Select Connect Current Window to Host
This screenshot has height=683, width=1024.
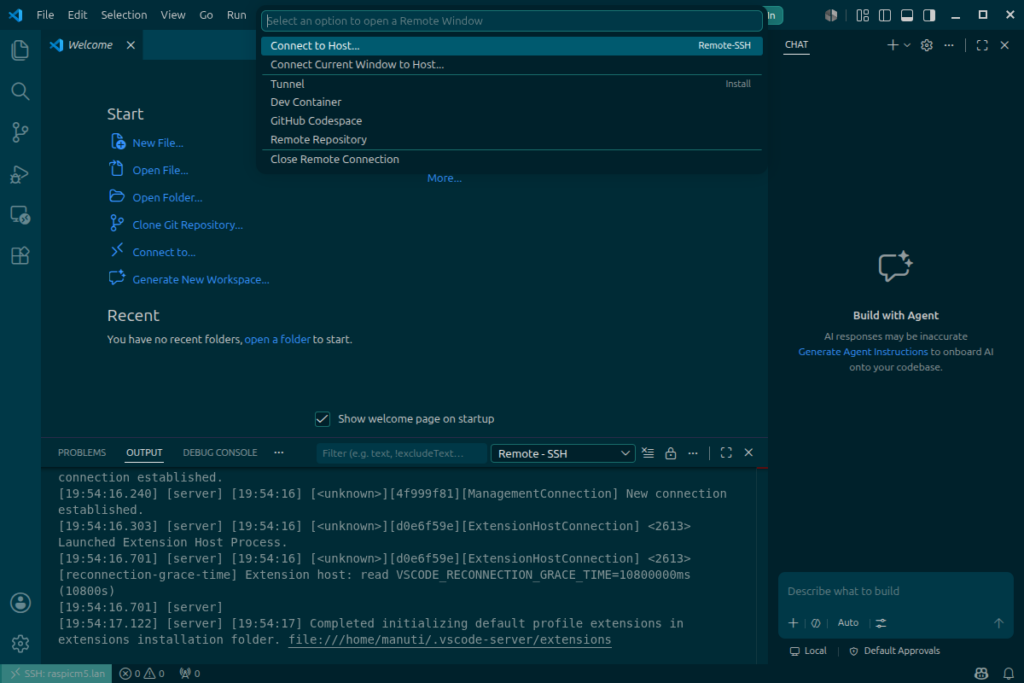[x=511, y=65]
